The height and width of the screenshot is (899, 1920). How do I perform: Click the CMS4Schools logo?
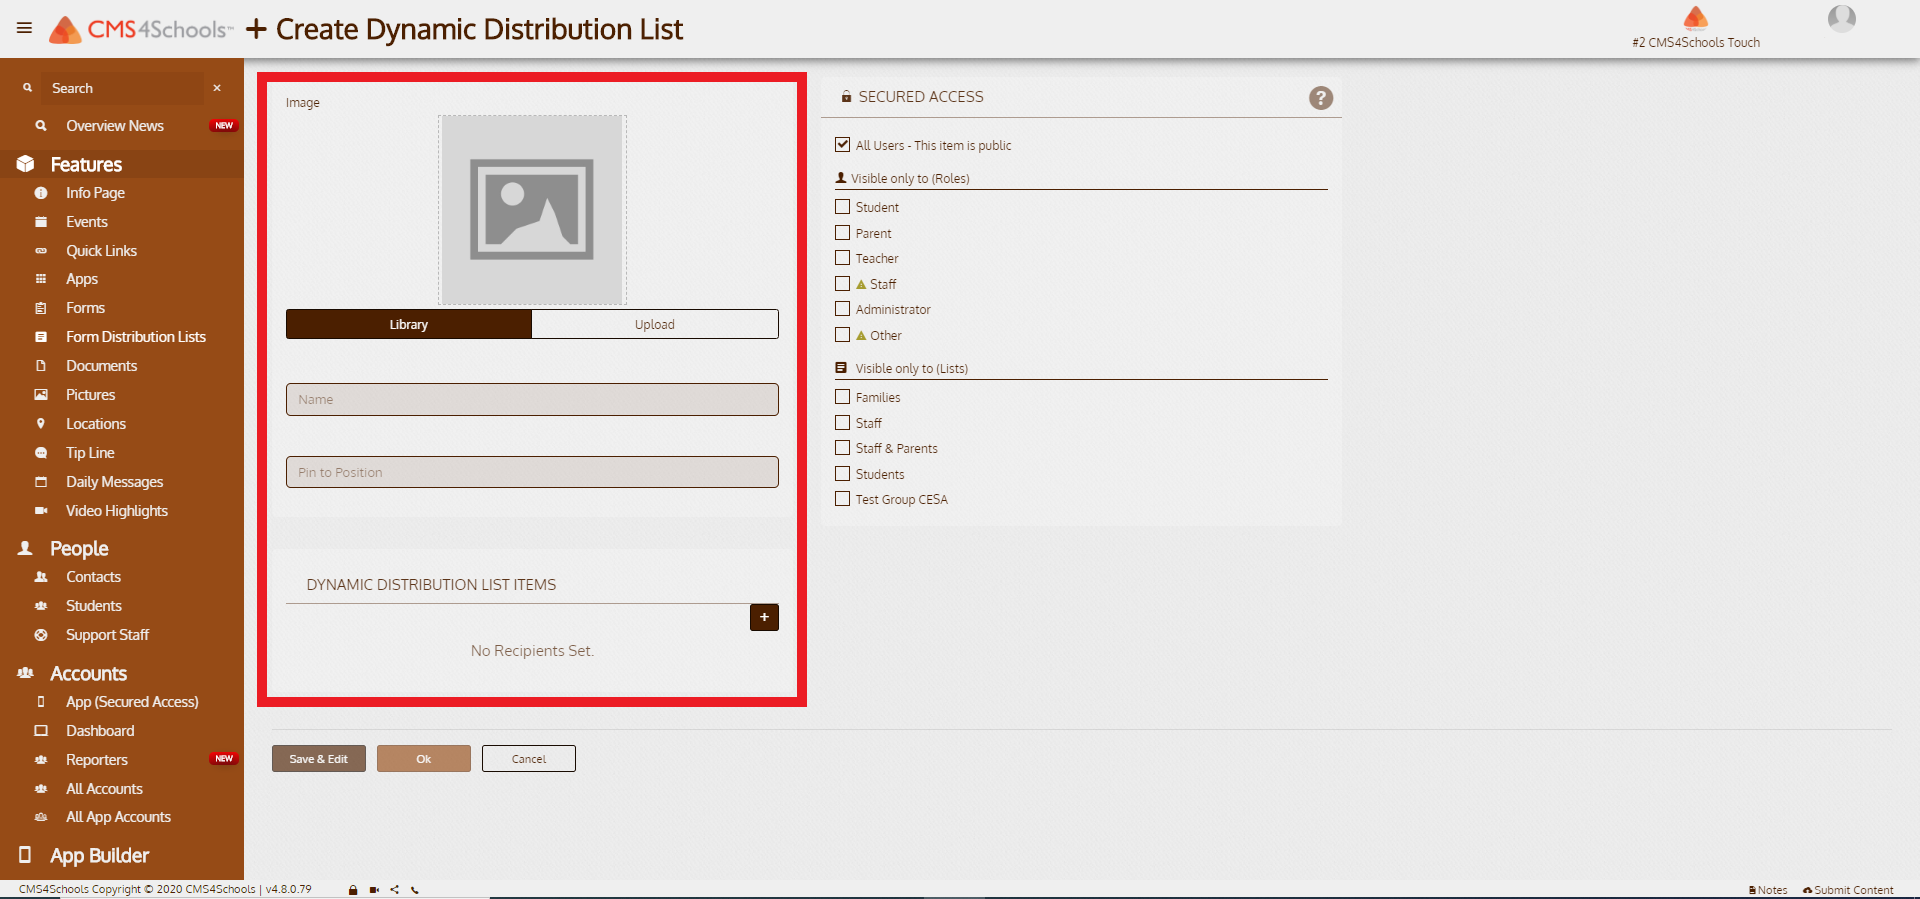[140, 30]
